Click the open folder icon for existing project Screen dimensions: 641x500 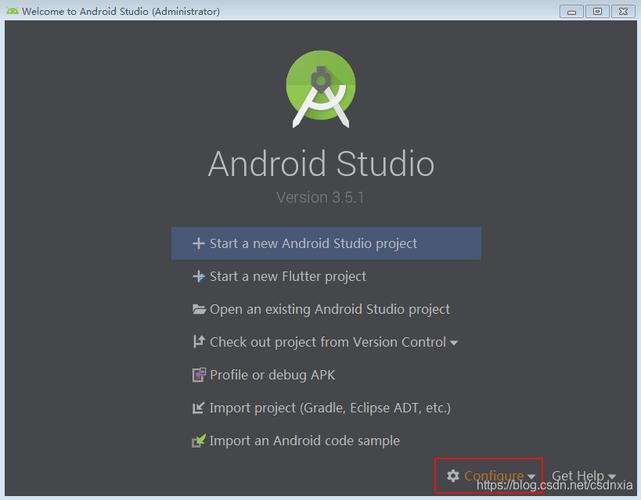pyautogui.click(x=199, y=309)
